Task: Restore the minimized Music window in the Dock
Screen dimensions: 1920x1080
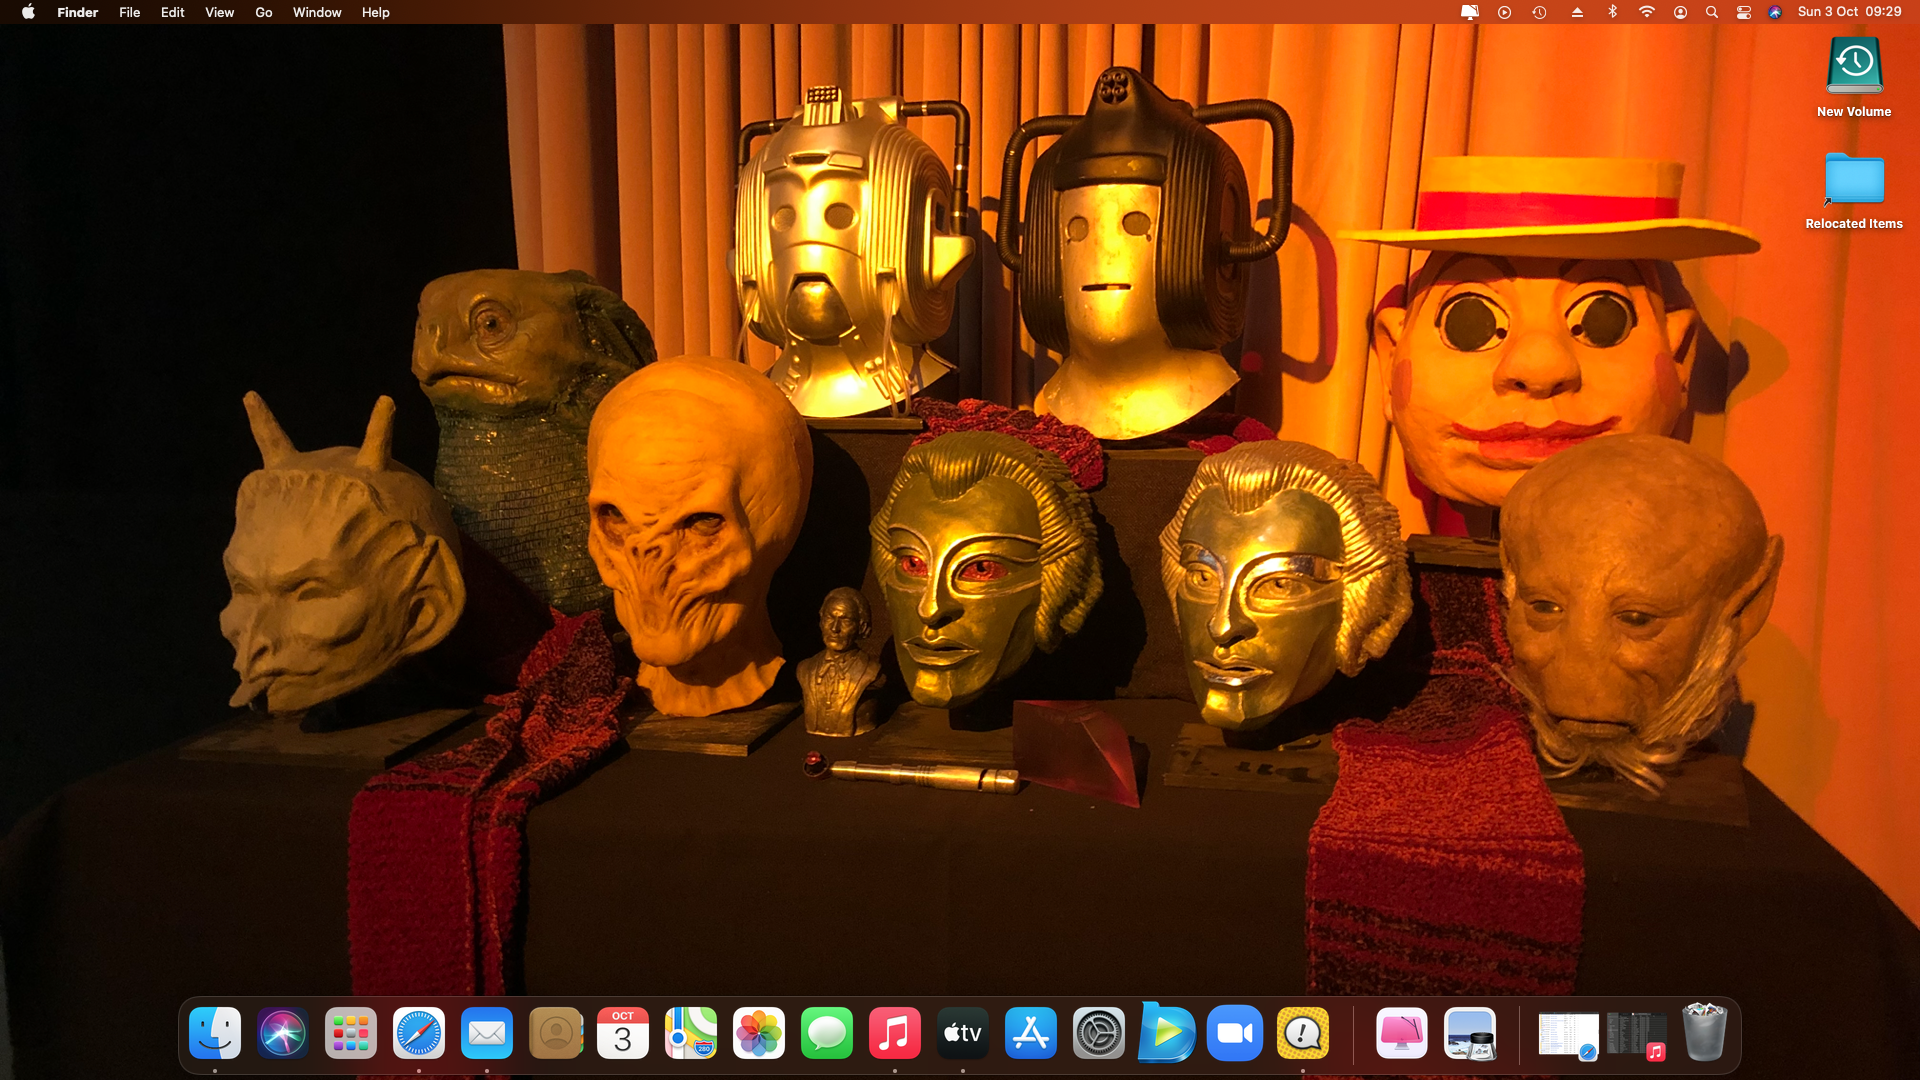Action: 1636,1035
